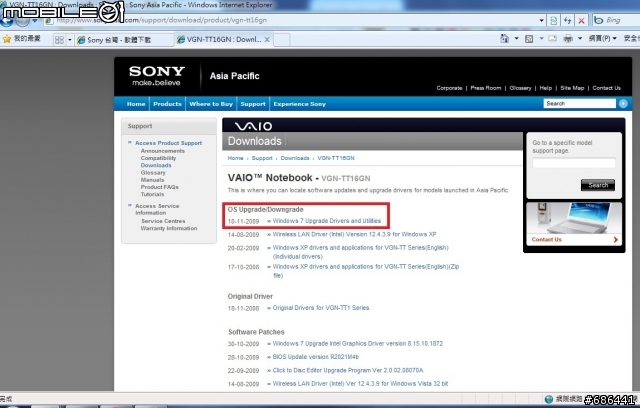This screenshot has width=640, height=408.
Task: Click the Home page icon in command bar
Action: click(504, 39)
